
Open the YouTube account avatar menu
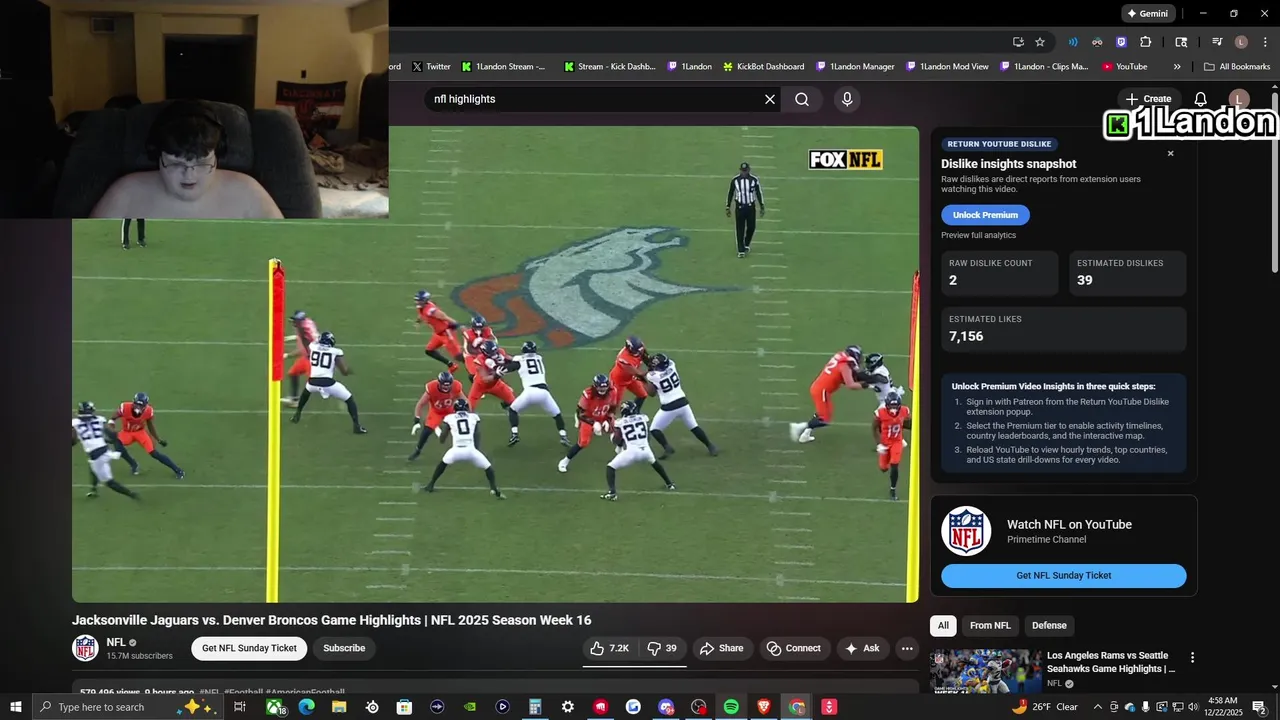1238,99
